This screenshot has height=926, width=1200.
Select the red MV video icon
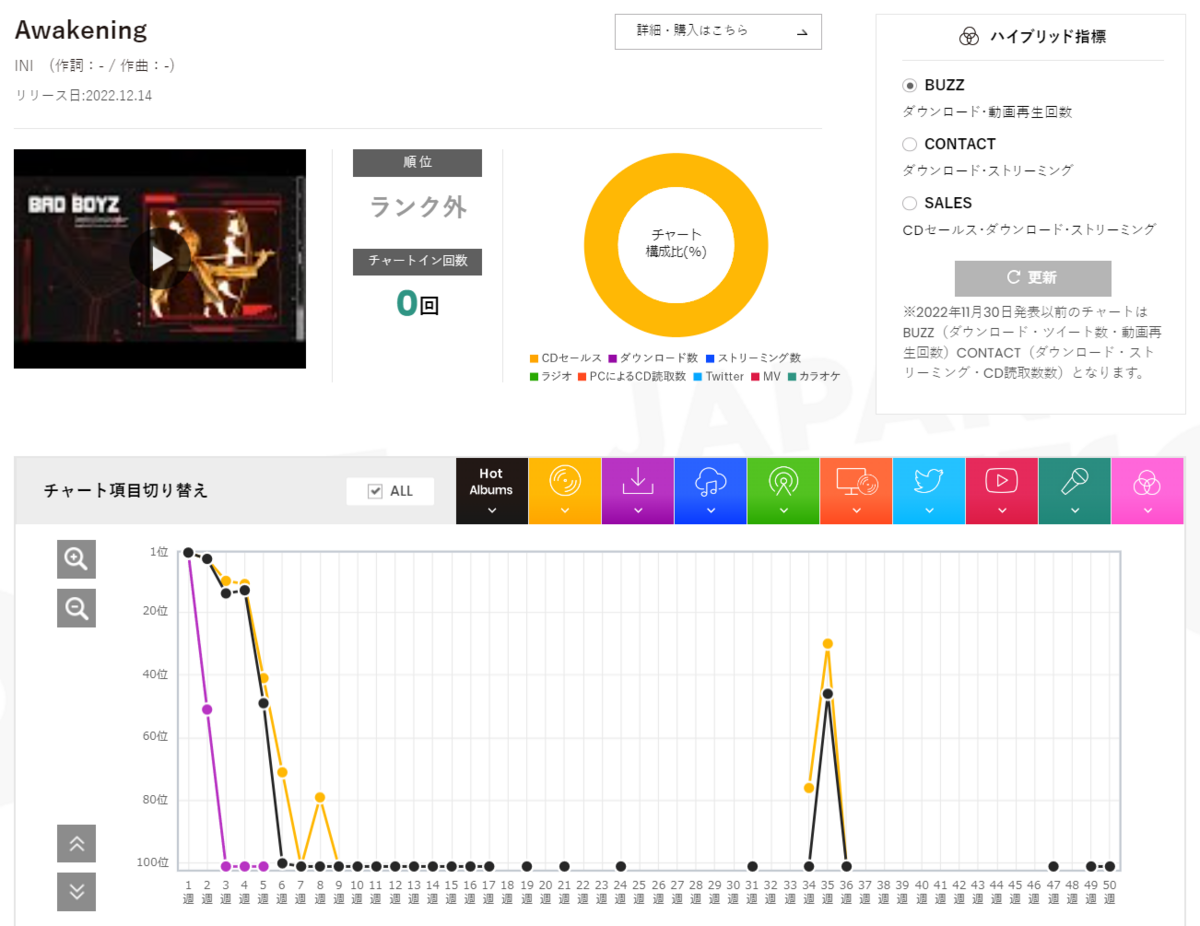1002,491
